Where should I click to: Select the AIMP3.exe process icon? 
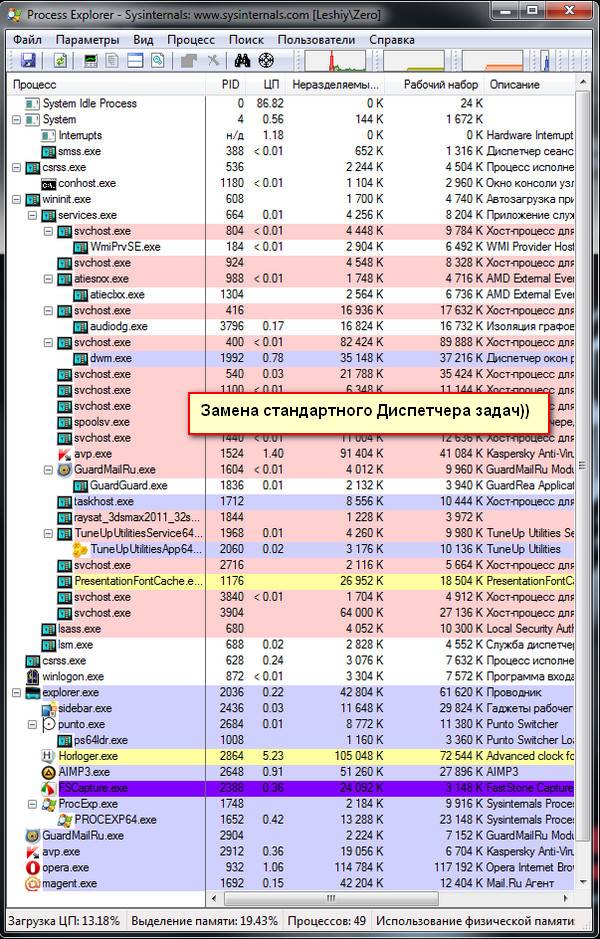(48, 772)
